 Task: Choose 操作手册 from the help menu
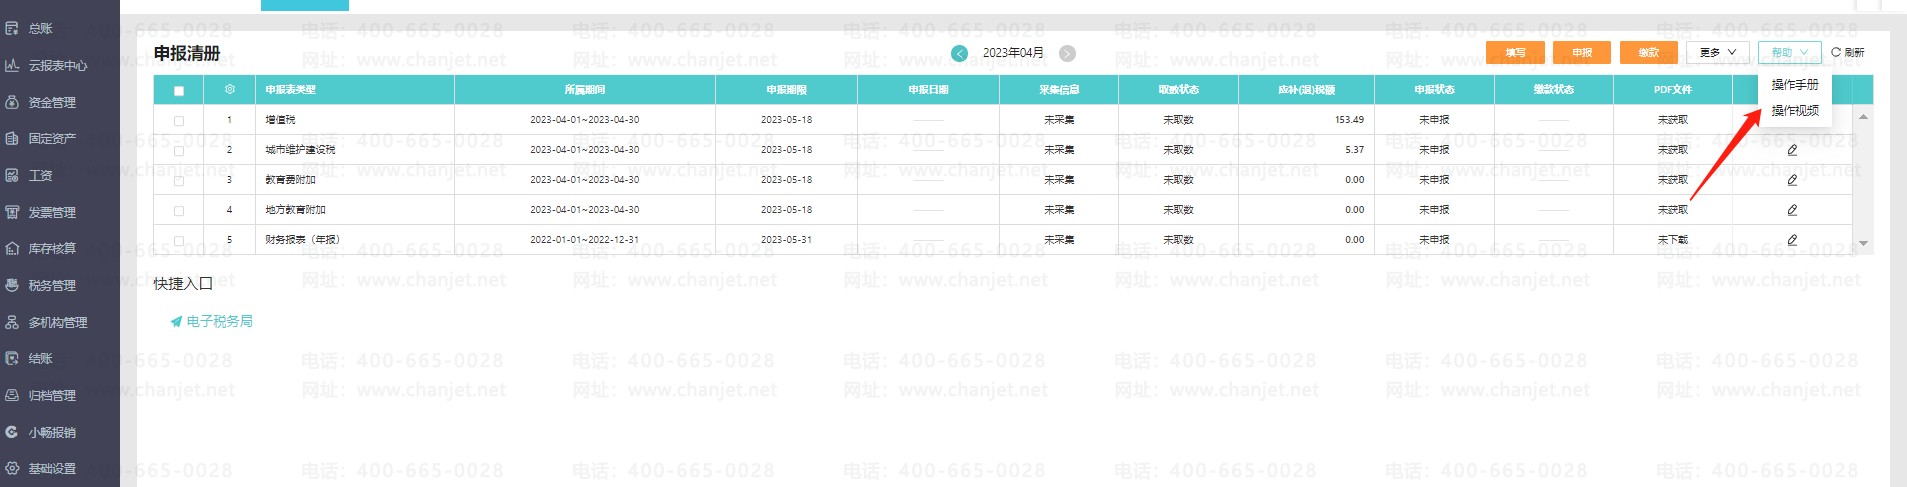tap(1794, 85)
